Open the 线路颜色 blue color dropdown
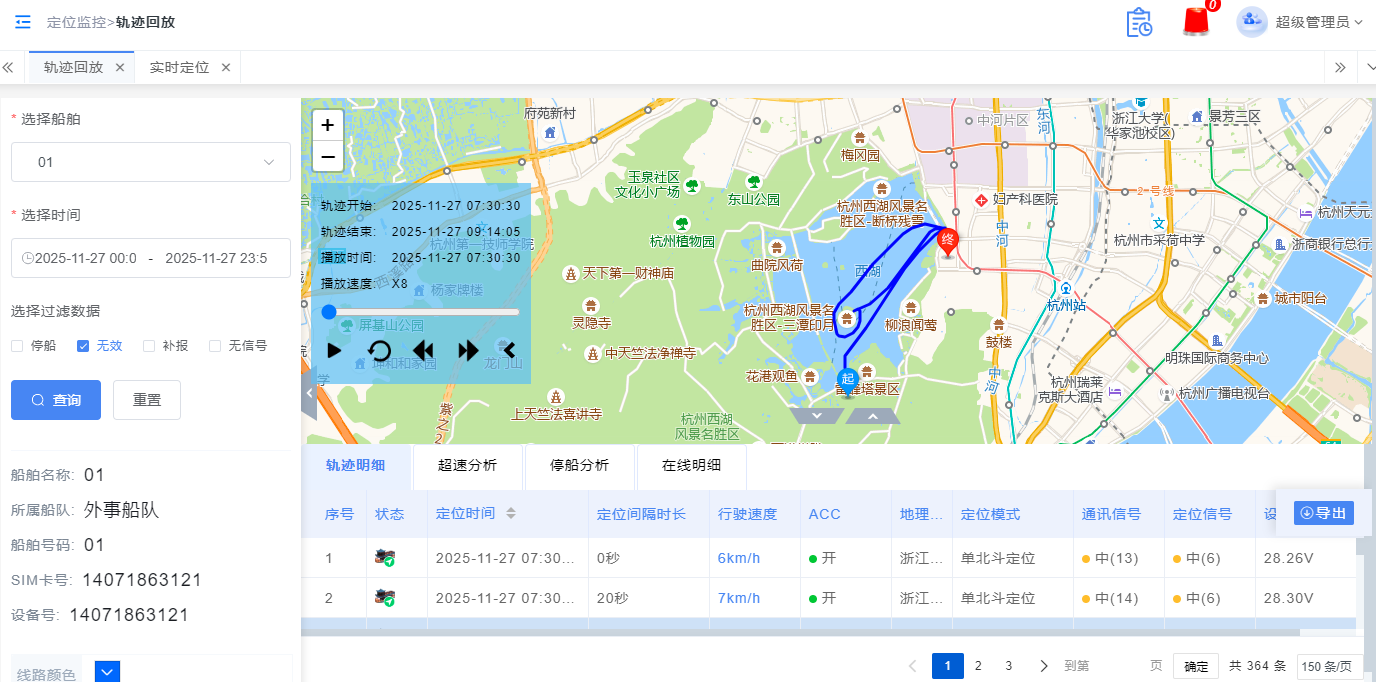This screenshot has height=682, width=1376. pos(108,672)
